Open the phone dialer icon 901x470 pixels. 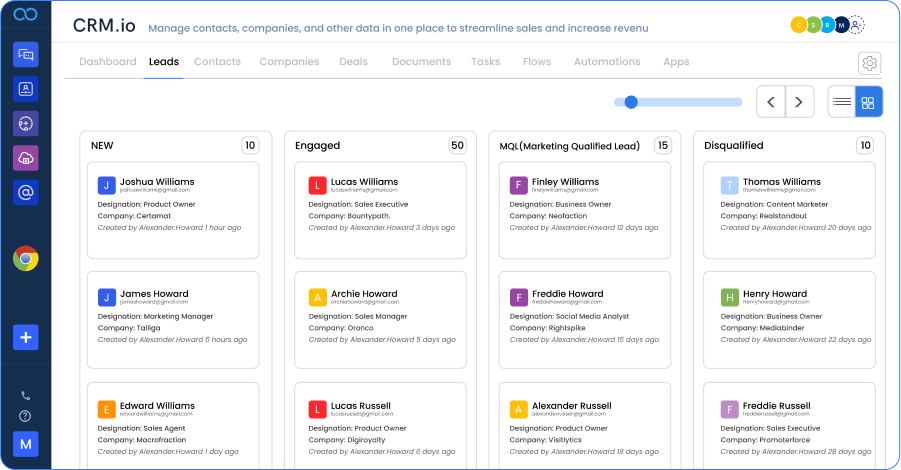coord(26,396)
